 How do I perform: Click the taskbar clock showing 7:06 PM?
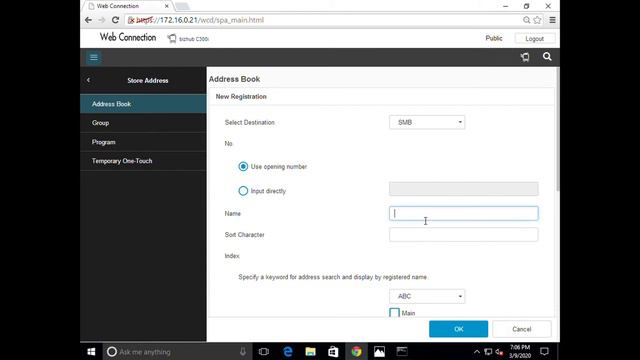click(x=520, y=351)
